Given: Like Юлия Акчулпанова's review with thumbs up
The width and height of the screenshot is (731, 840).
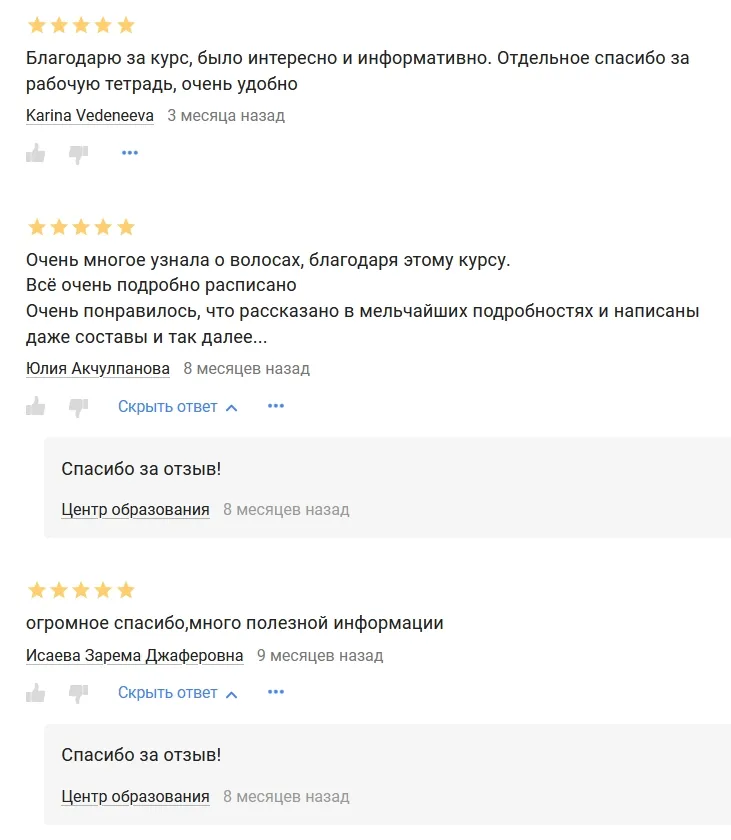Looking at the screenshot, I should 36,406.
